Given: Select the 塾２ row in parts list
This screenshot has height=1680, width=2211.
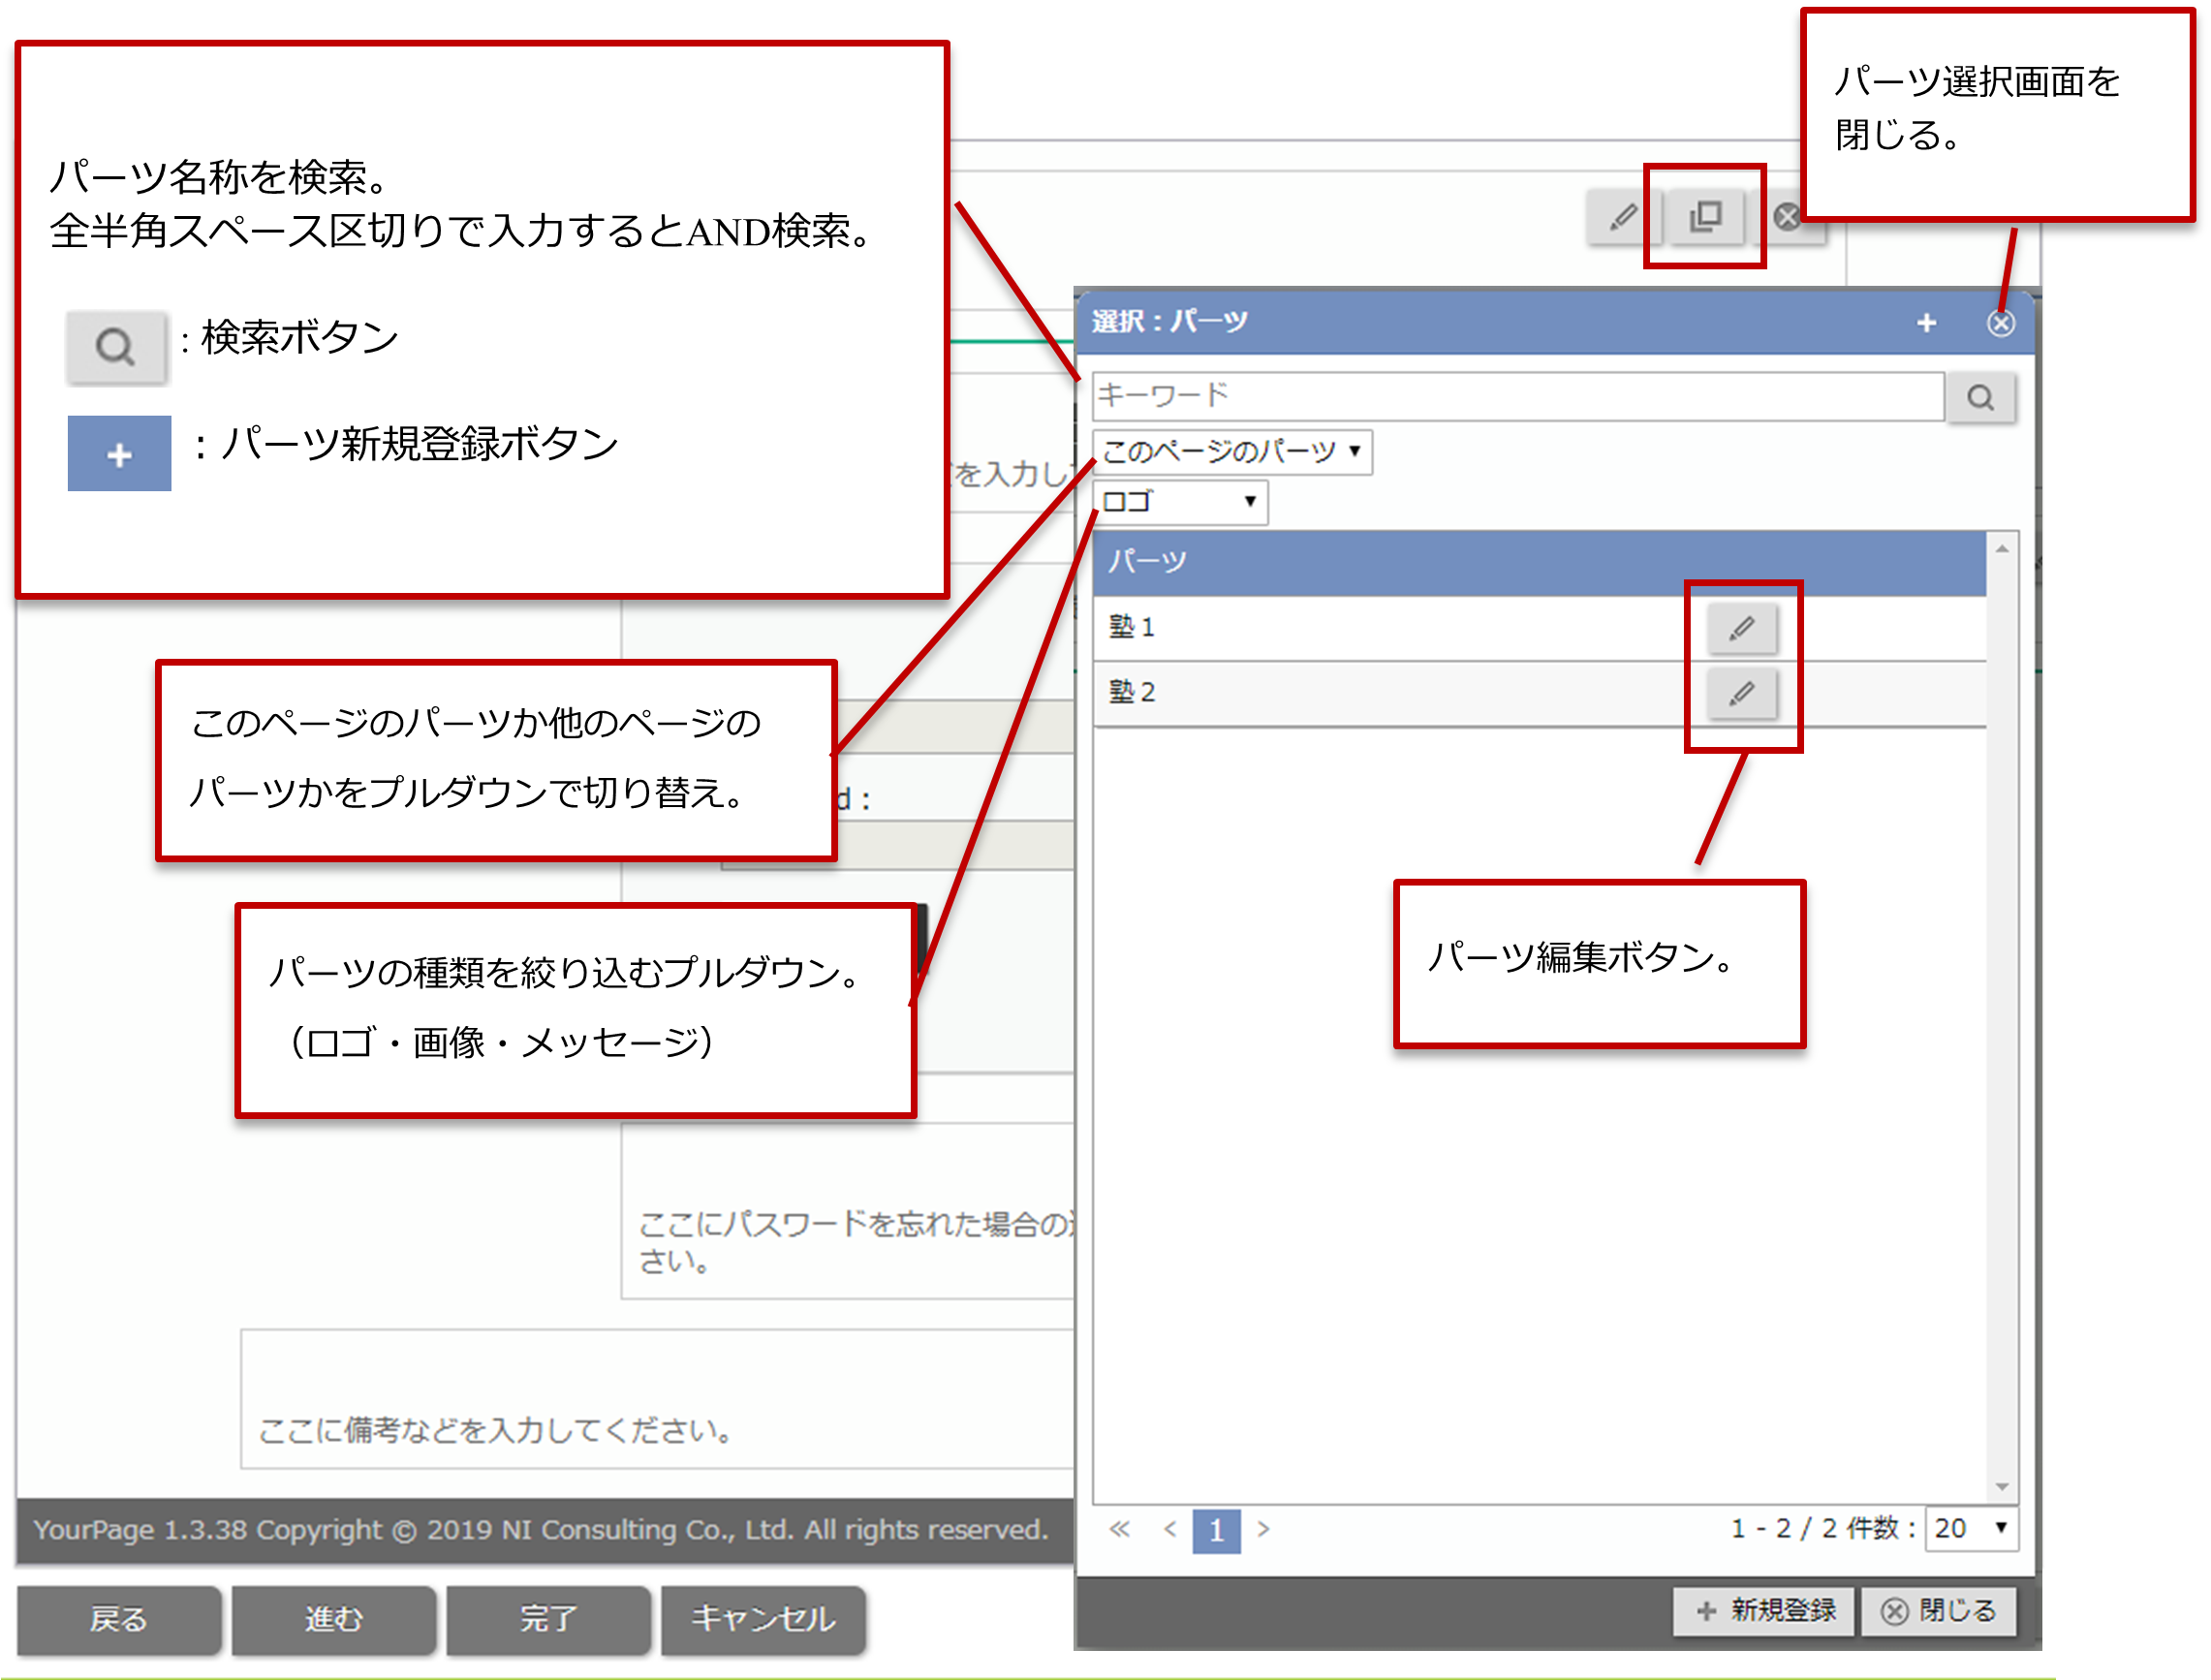Looking at the screenshot, I should pyautogui.click(x=1539, y=693).
